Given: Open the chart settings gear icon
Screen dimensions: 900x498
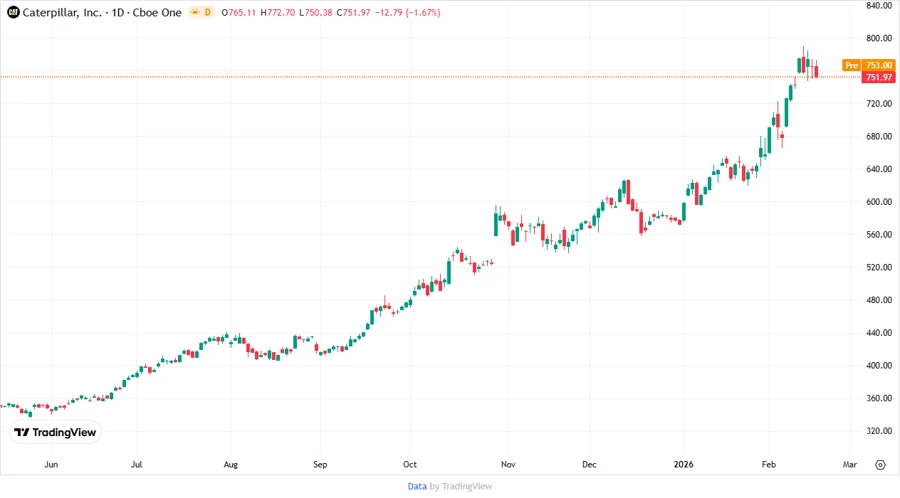Looking at the screenshot, I should coord(880,465).
